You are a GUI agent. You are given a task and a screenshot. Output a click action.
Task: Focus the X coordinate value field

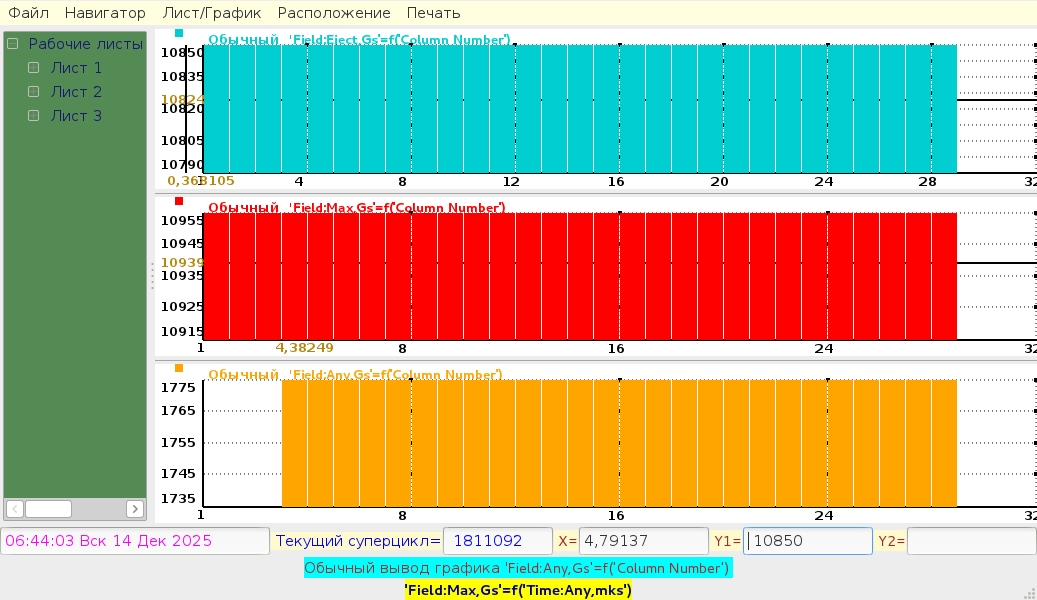coord(643,541)
